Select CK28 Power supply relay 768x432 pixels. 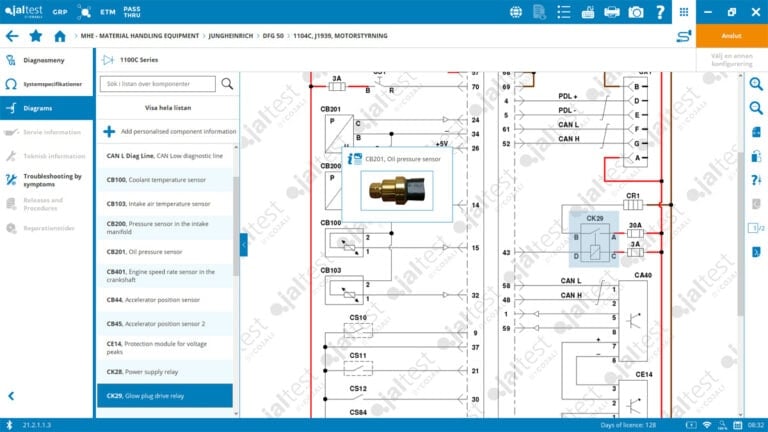(165, 372)
